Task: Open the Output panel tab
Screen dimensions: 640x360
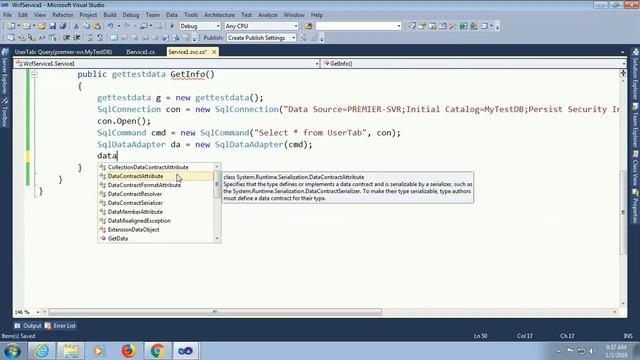Action: pyautogui.click(x=28, y=326)
